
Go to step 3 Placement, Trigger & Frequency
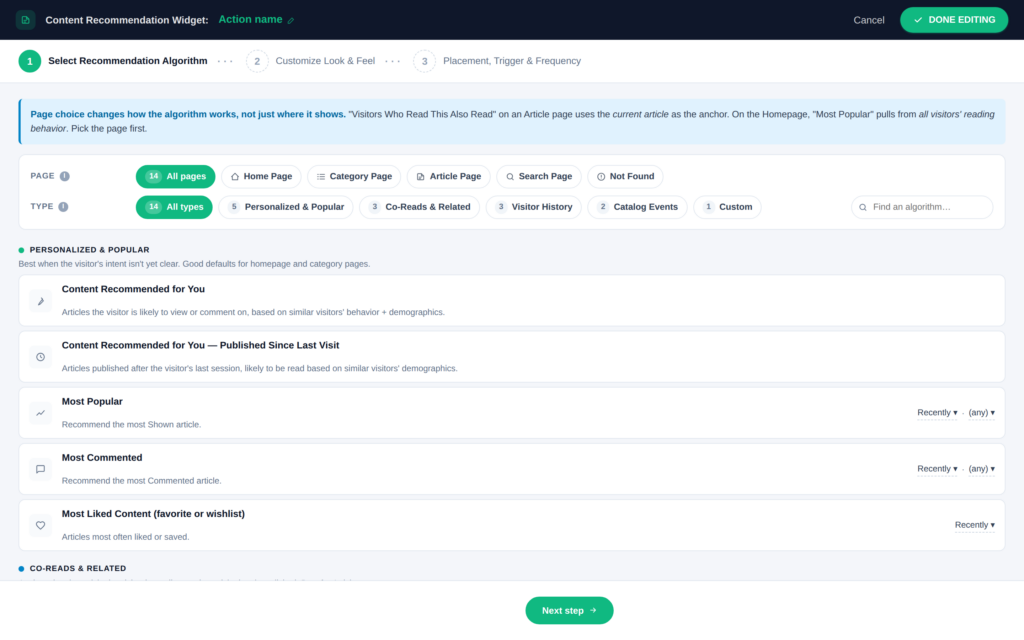(498, 61)
